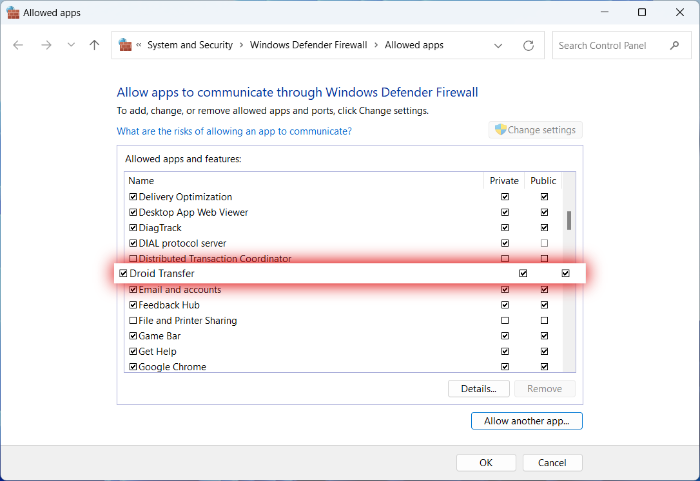Viewport: 700px width, 481px height.
Task: Click the firewall icon in address bar
Action: pos(126,45)
